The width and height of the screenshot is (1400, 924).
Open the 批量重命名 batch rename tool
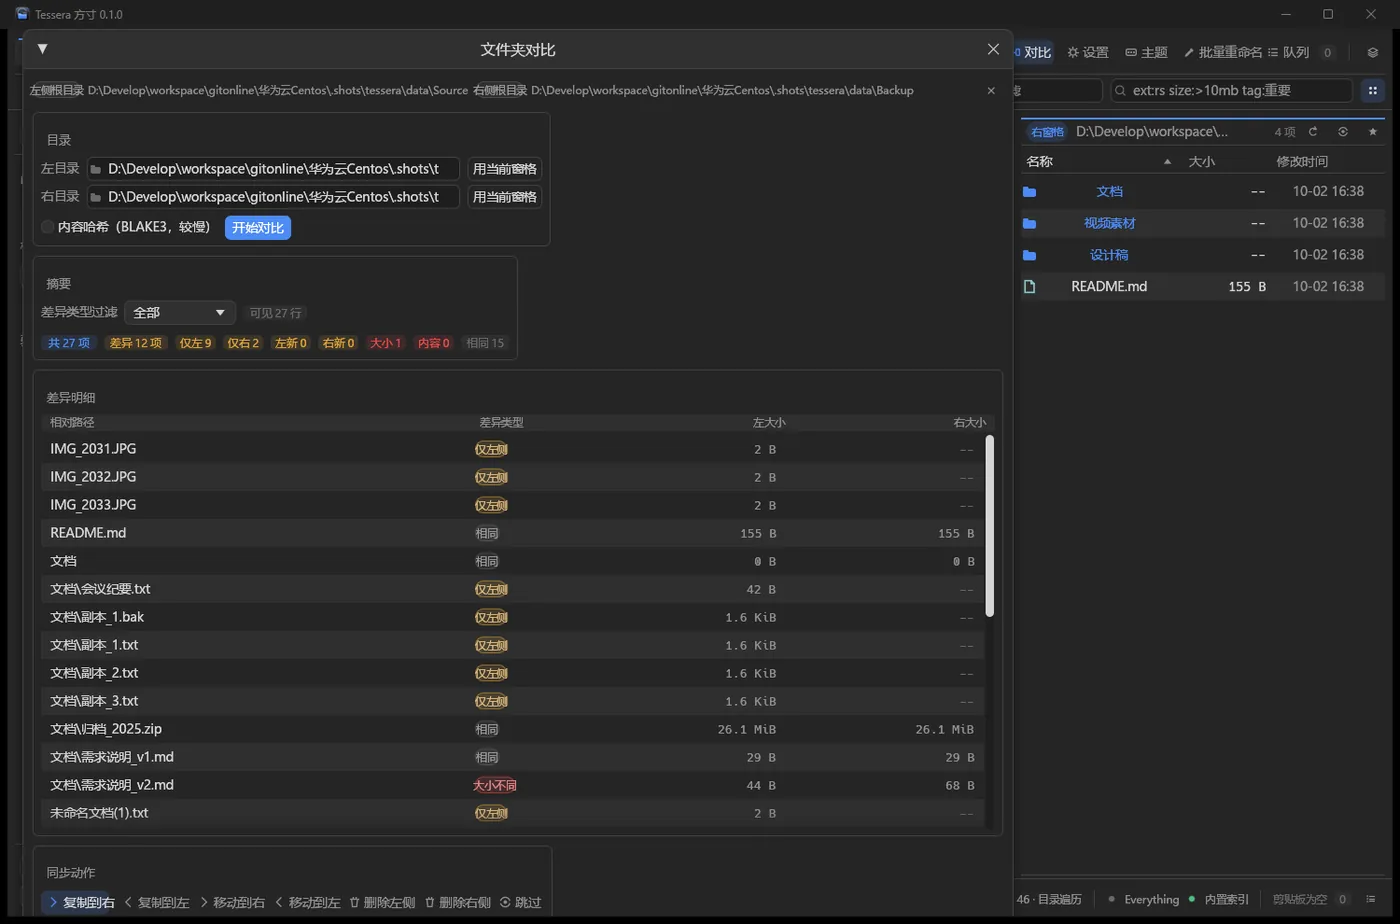pos(1222,52)
